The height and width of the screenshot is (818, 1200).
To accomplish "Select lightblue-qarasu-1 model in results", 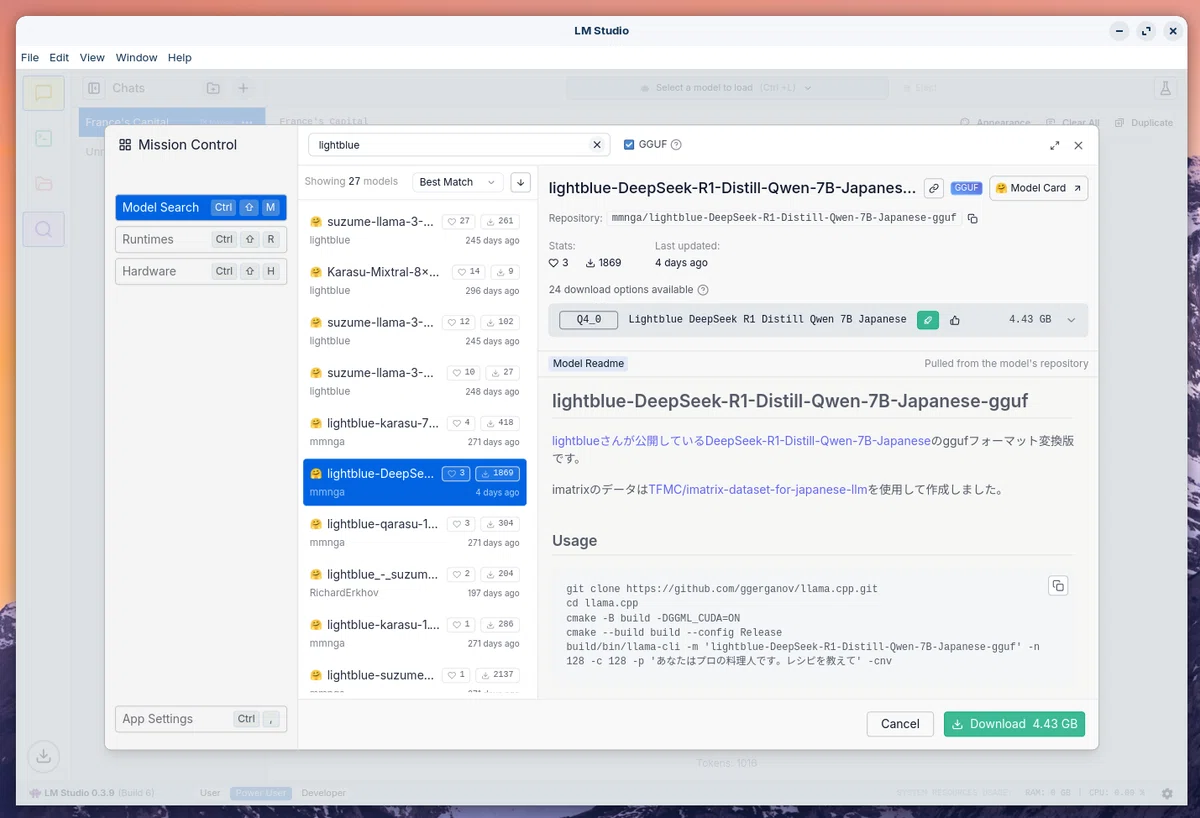I will [415, 533].
